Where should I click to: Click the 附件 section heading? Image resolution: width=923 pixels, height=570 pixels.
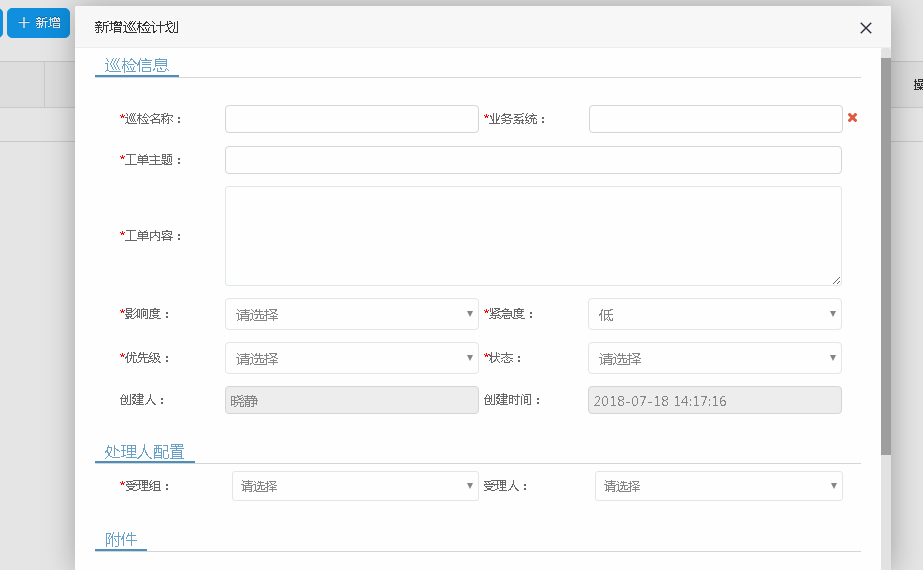click(x=121, y=540)
